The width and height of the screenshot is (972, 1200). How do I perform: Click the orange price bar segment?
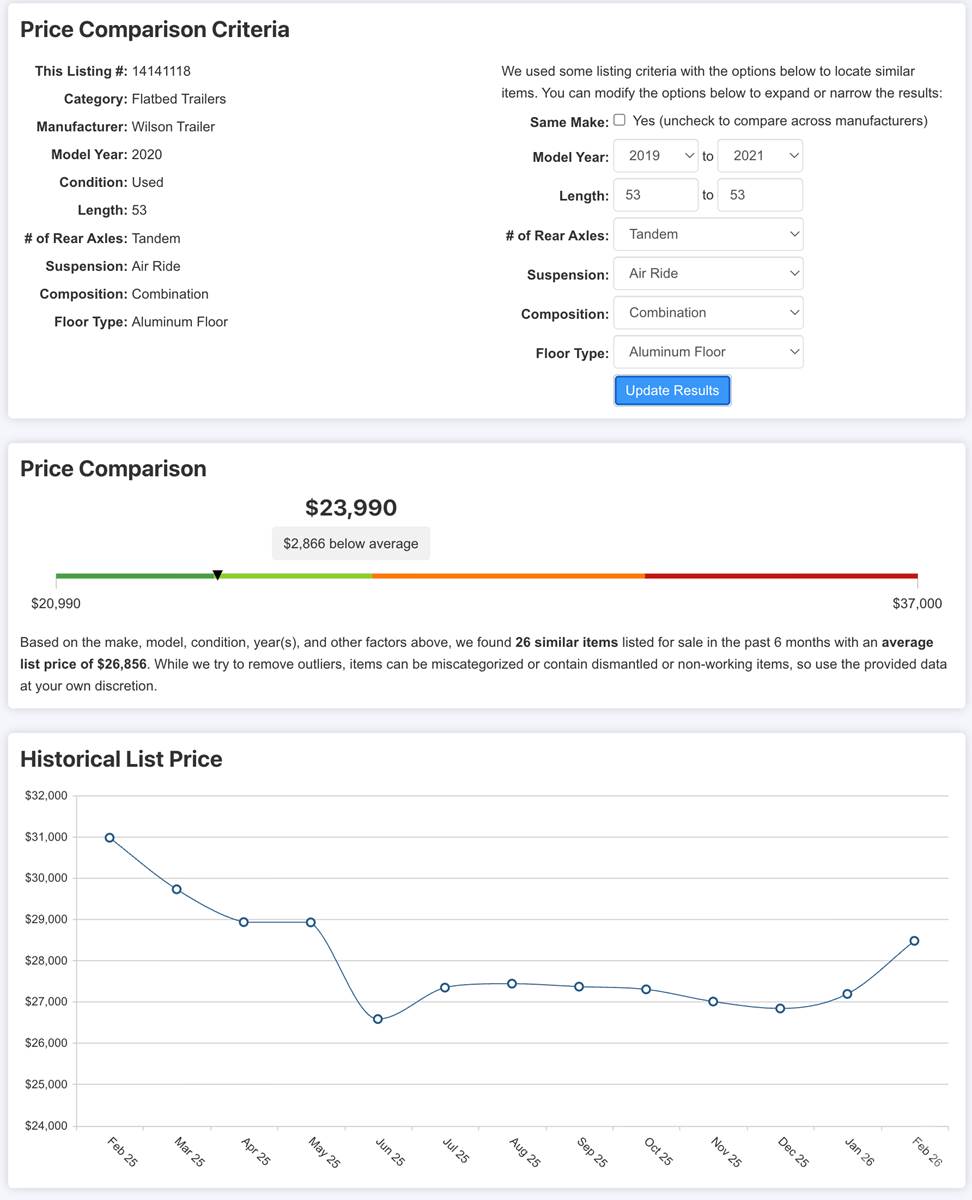508,576
